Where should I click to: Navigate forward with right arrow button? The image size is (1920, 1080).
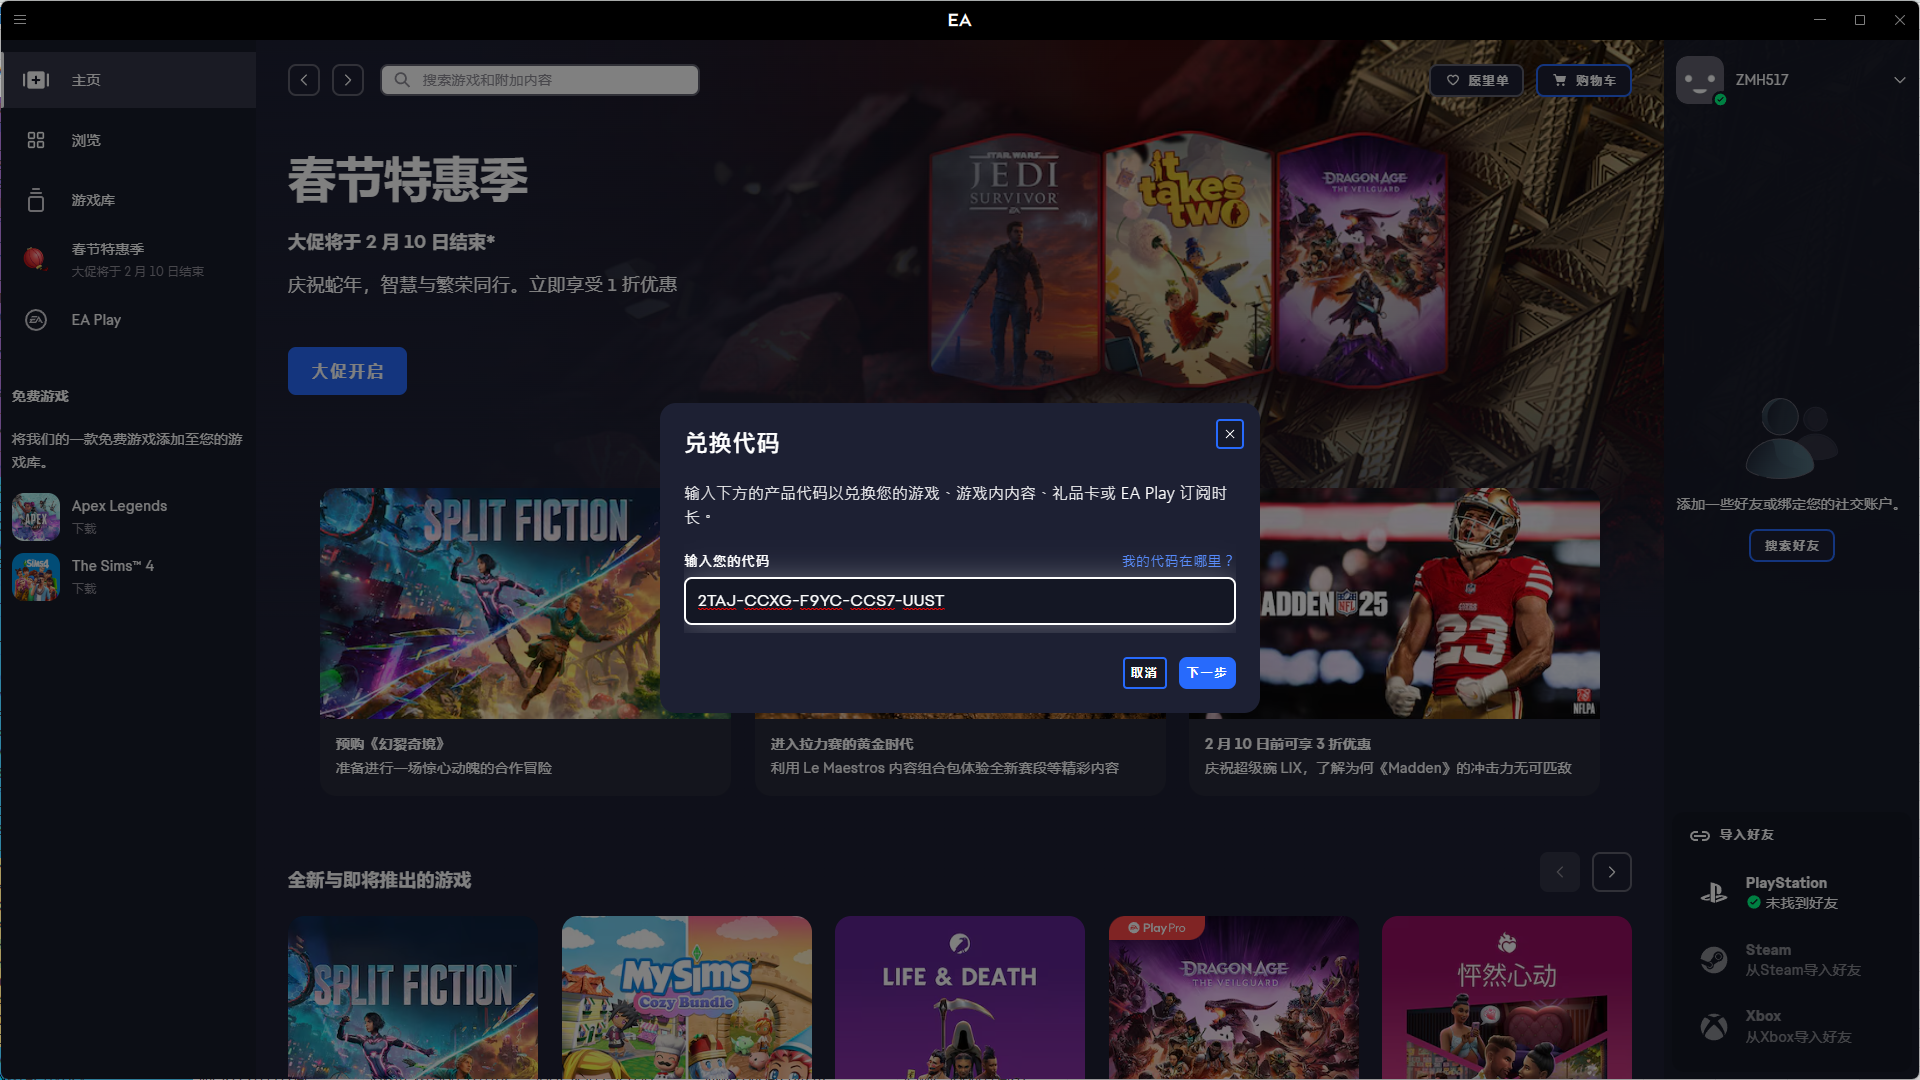click(x=348, y=80)
